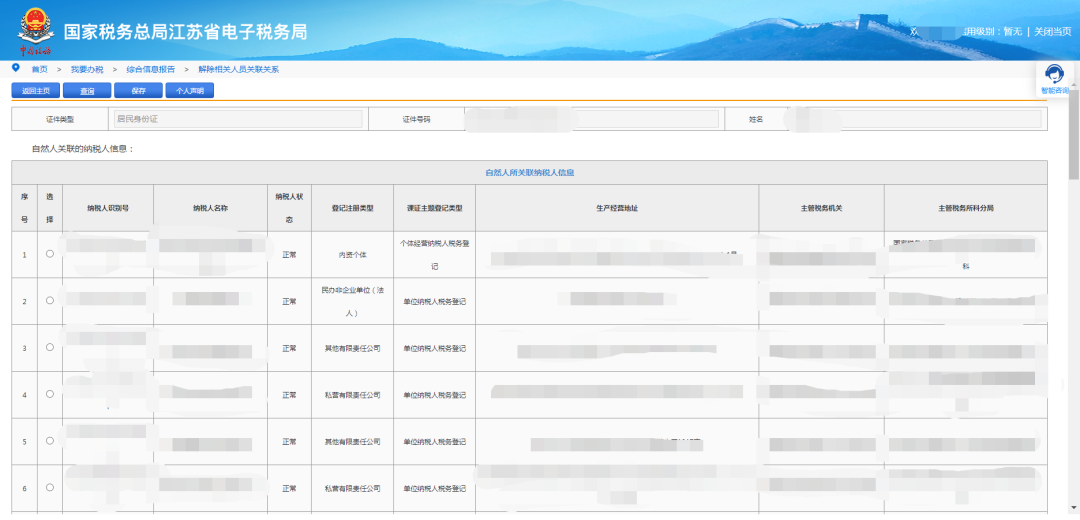Save using the 保存 button
Image resolution: width=1080 pixels, height=520 pixels.
point(138,91)
